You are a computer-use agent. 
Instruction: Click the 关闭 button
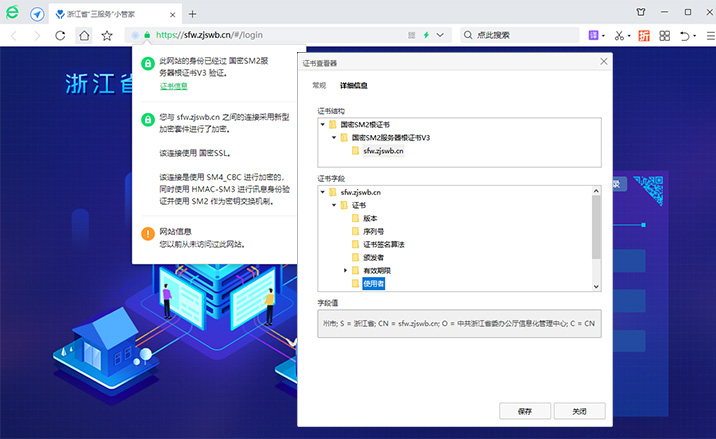[x=579, y=411]
